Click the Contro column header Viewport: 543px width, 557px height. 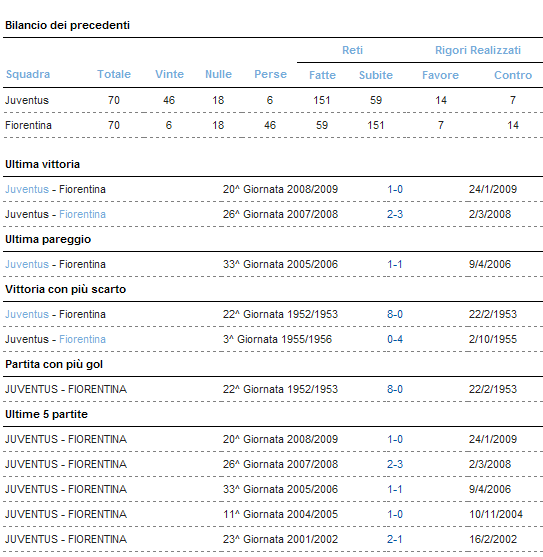tap(513, 75)
